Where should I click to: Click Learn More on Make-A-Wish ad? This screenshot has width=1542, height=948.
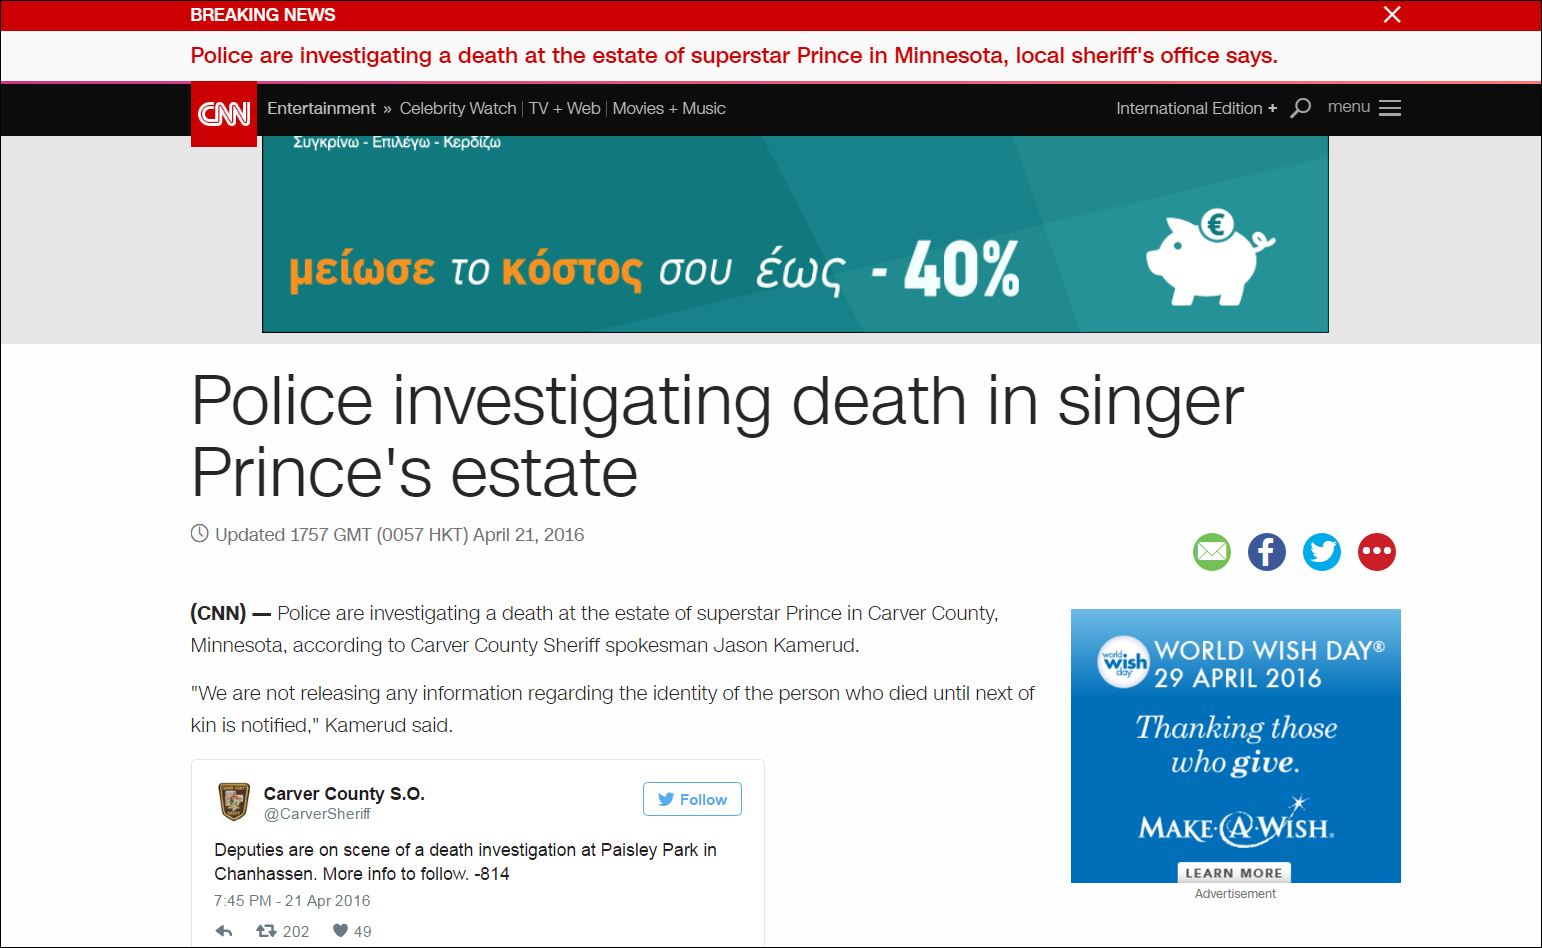(x=1234, y=872)
